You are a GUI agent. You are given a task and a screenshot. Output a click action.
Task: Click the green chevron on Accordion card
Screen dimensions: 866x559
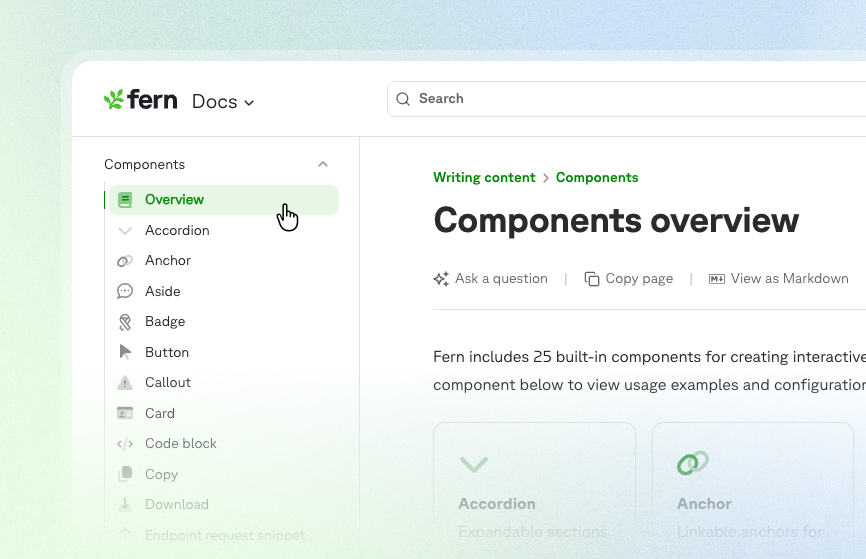click(474, 464)
